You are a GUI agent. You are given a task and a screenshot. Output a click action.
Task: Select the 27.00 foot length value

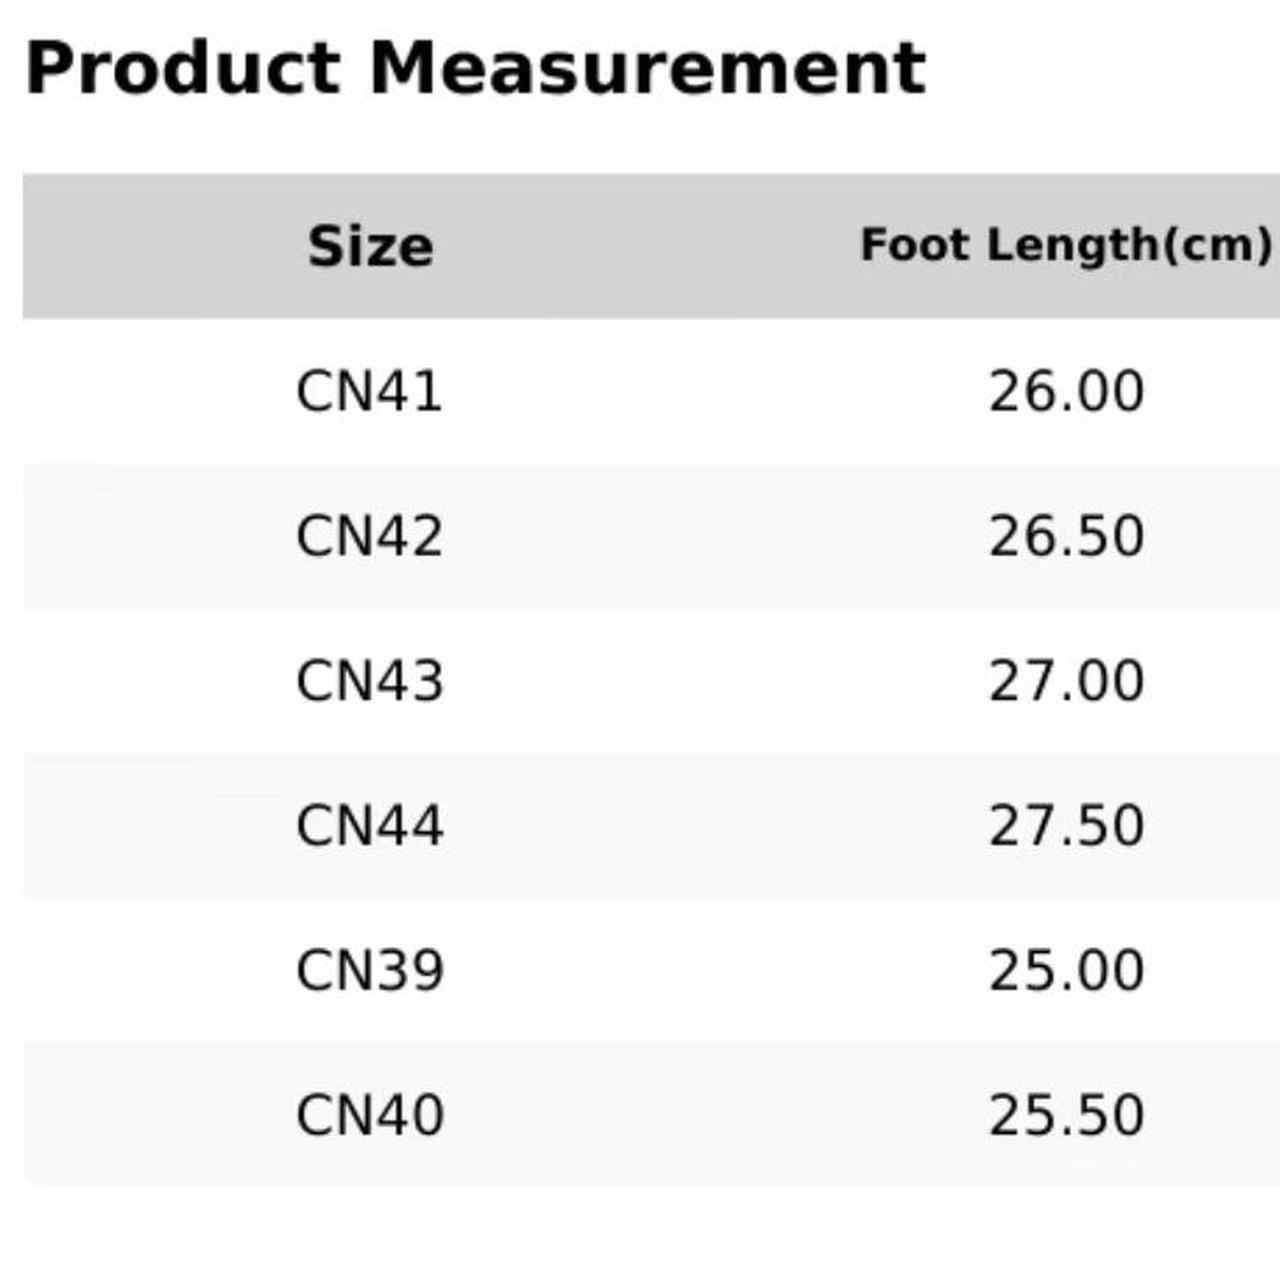(1066, 681)
